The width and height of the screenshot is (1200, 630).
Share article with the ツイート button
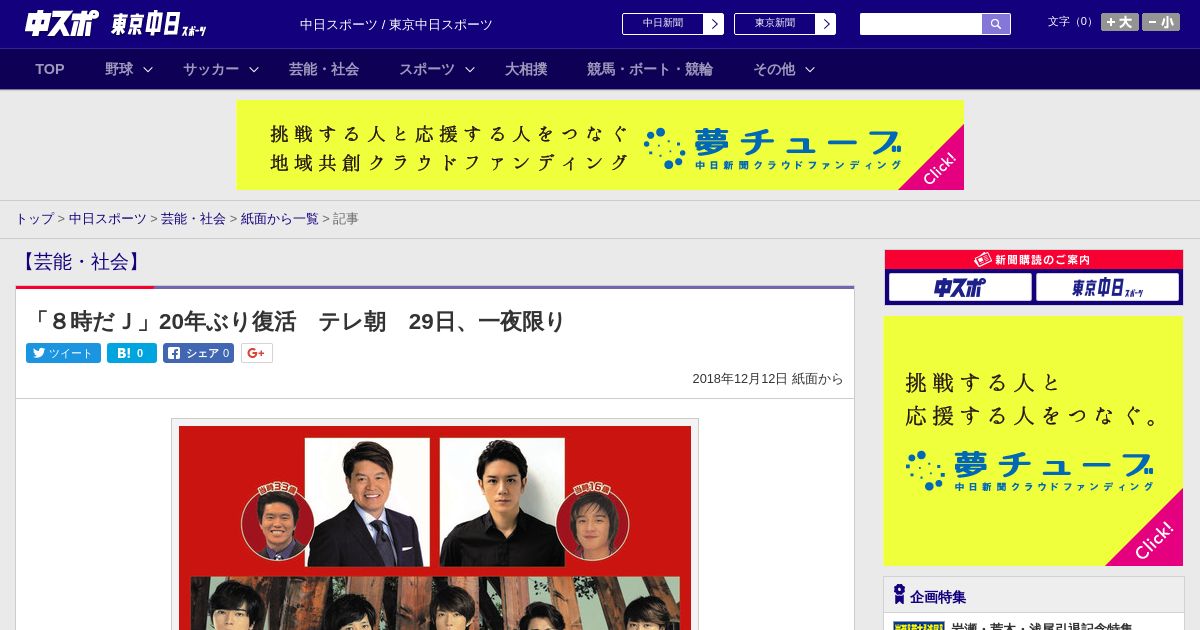(63, 353)
